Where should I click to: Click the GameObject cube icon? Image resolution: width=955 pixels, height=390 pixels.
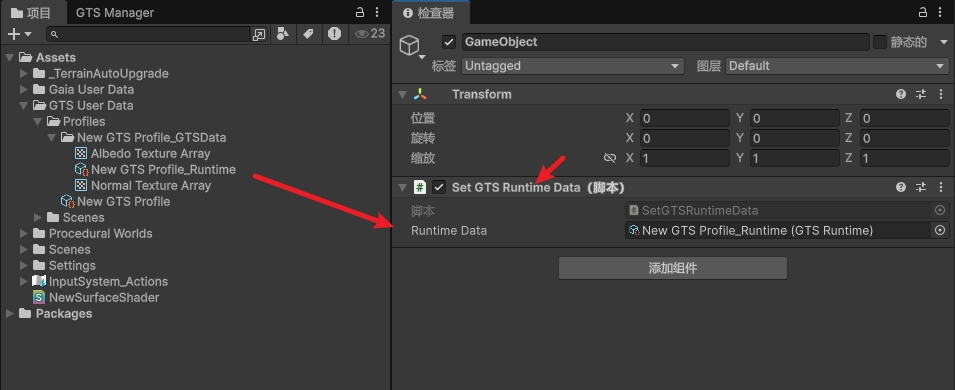coord(409,45)
